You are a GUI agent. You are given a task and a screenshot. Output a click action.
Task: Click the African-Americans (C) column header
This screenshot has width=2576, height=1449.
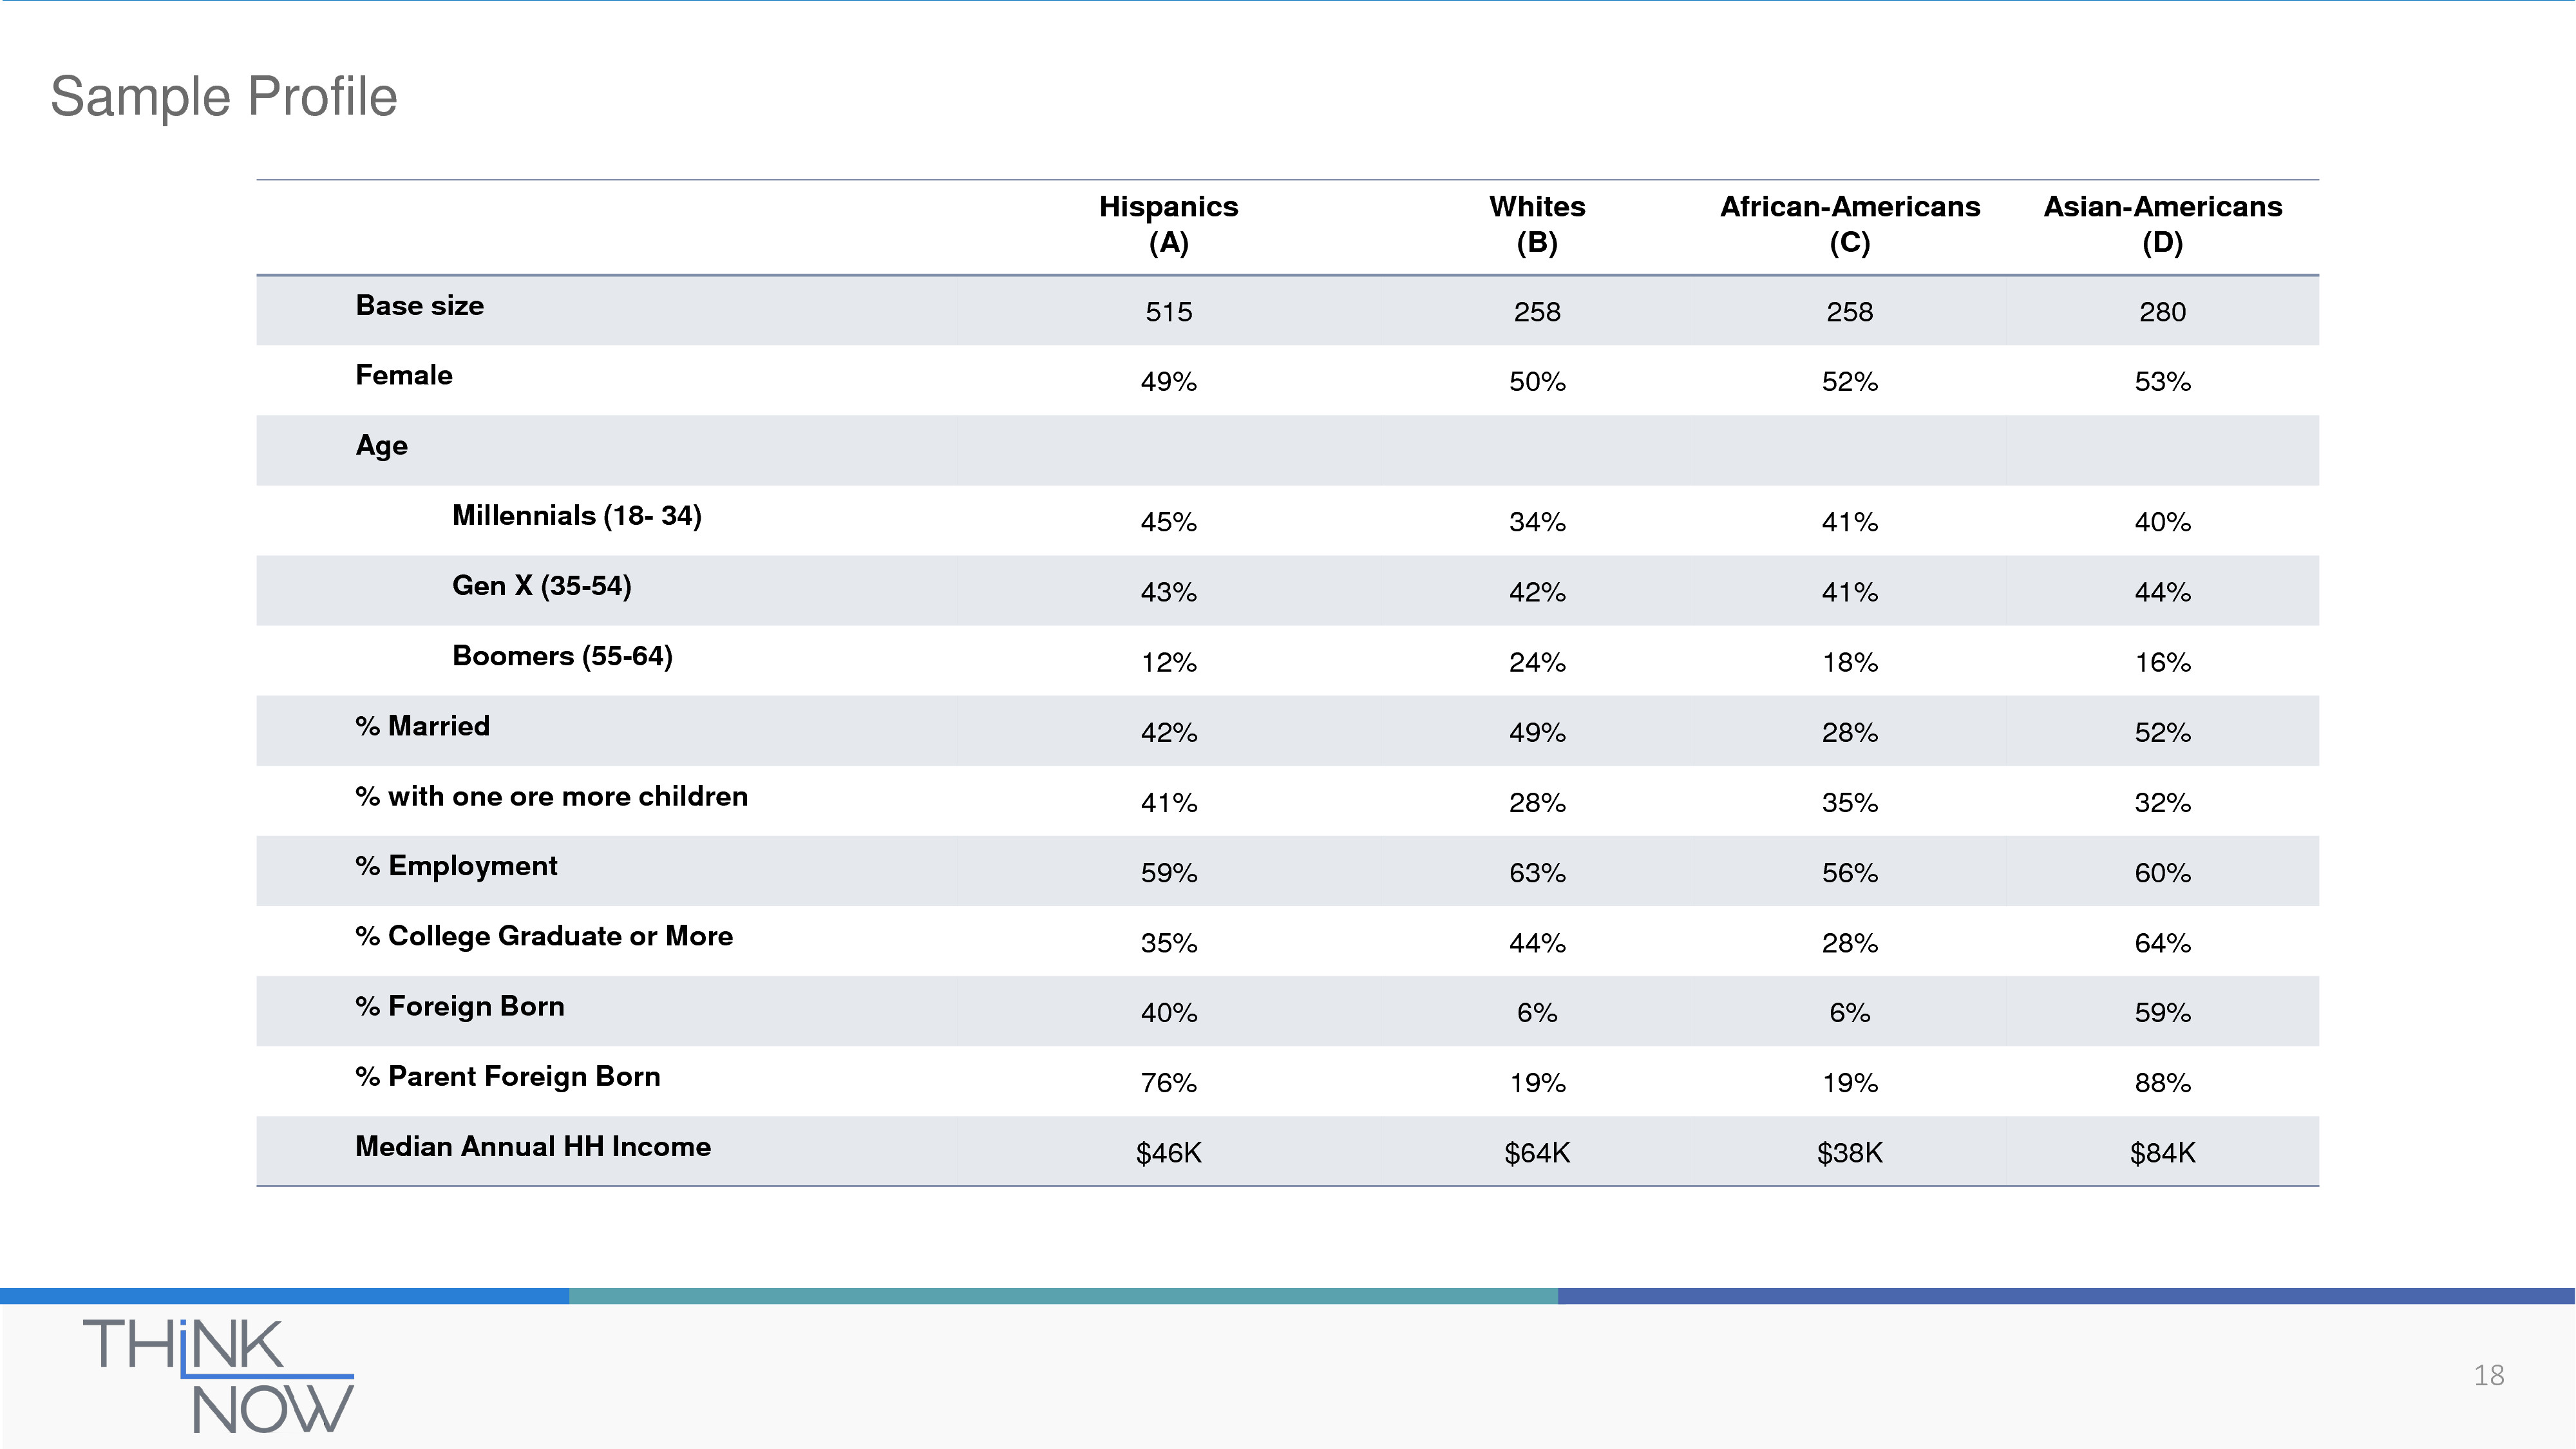coord(1849,224)
